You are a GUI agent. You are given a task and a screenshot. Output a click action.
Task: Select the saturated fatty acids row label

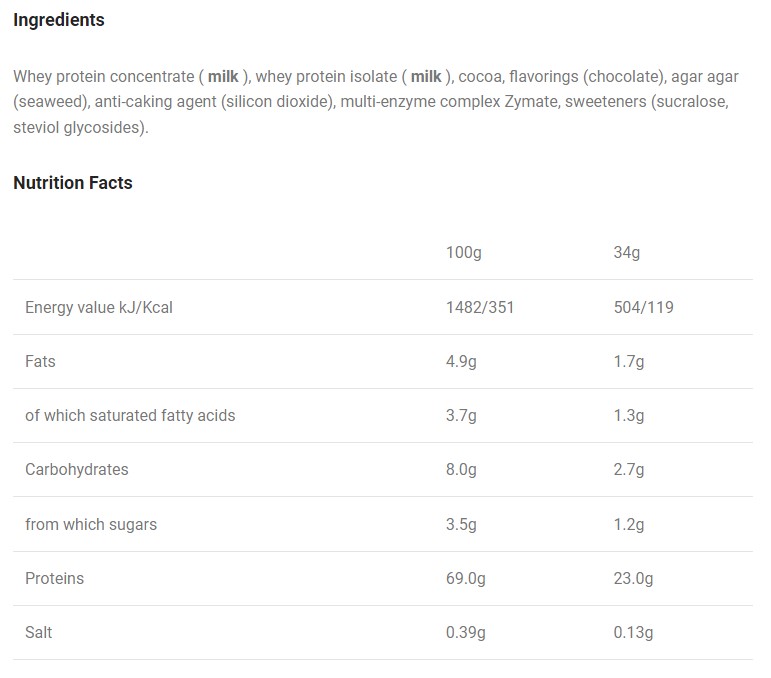click(130, 415)
